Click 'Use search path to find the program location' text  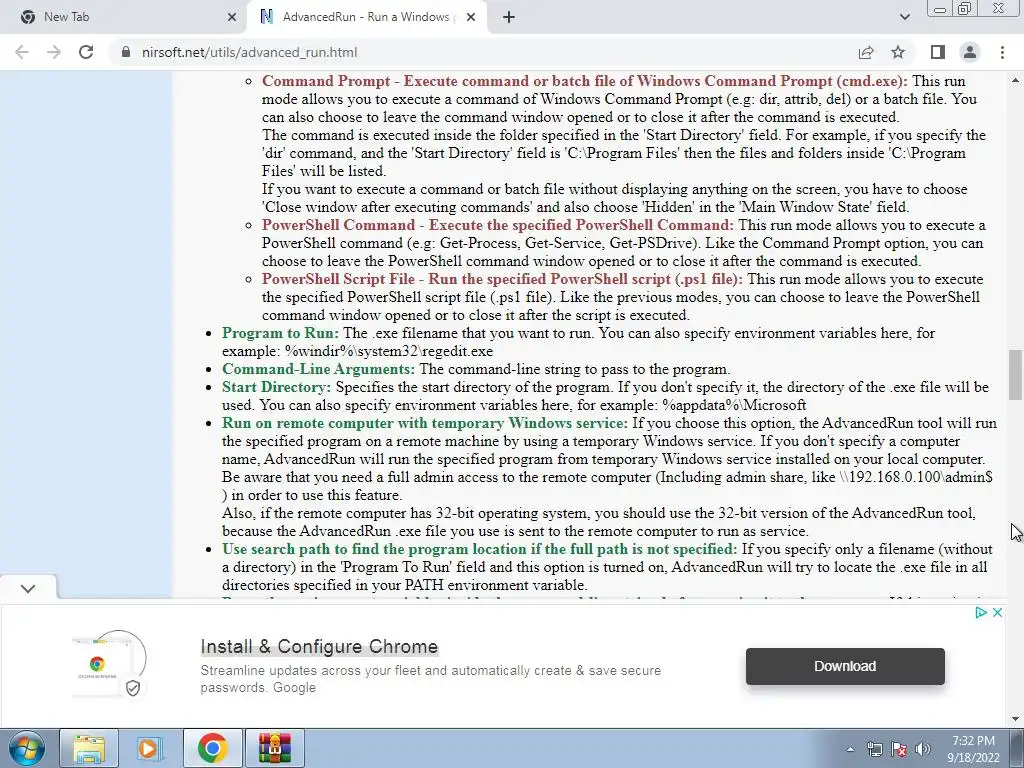[479, 549]
